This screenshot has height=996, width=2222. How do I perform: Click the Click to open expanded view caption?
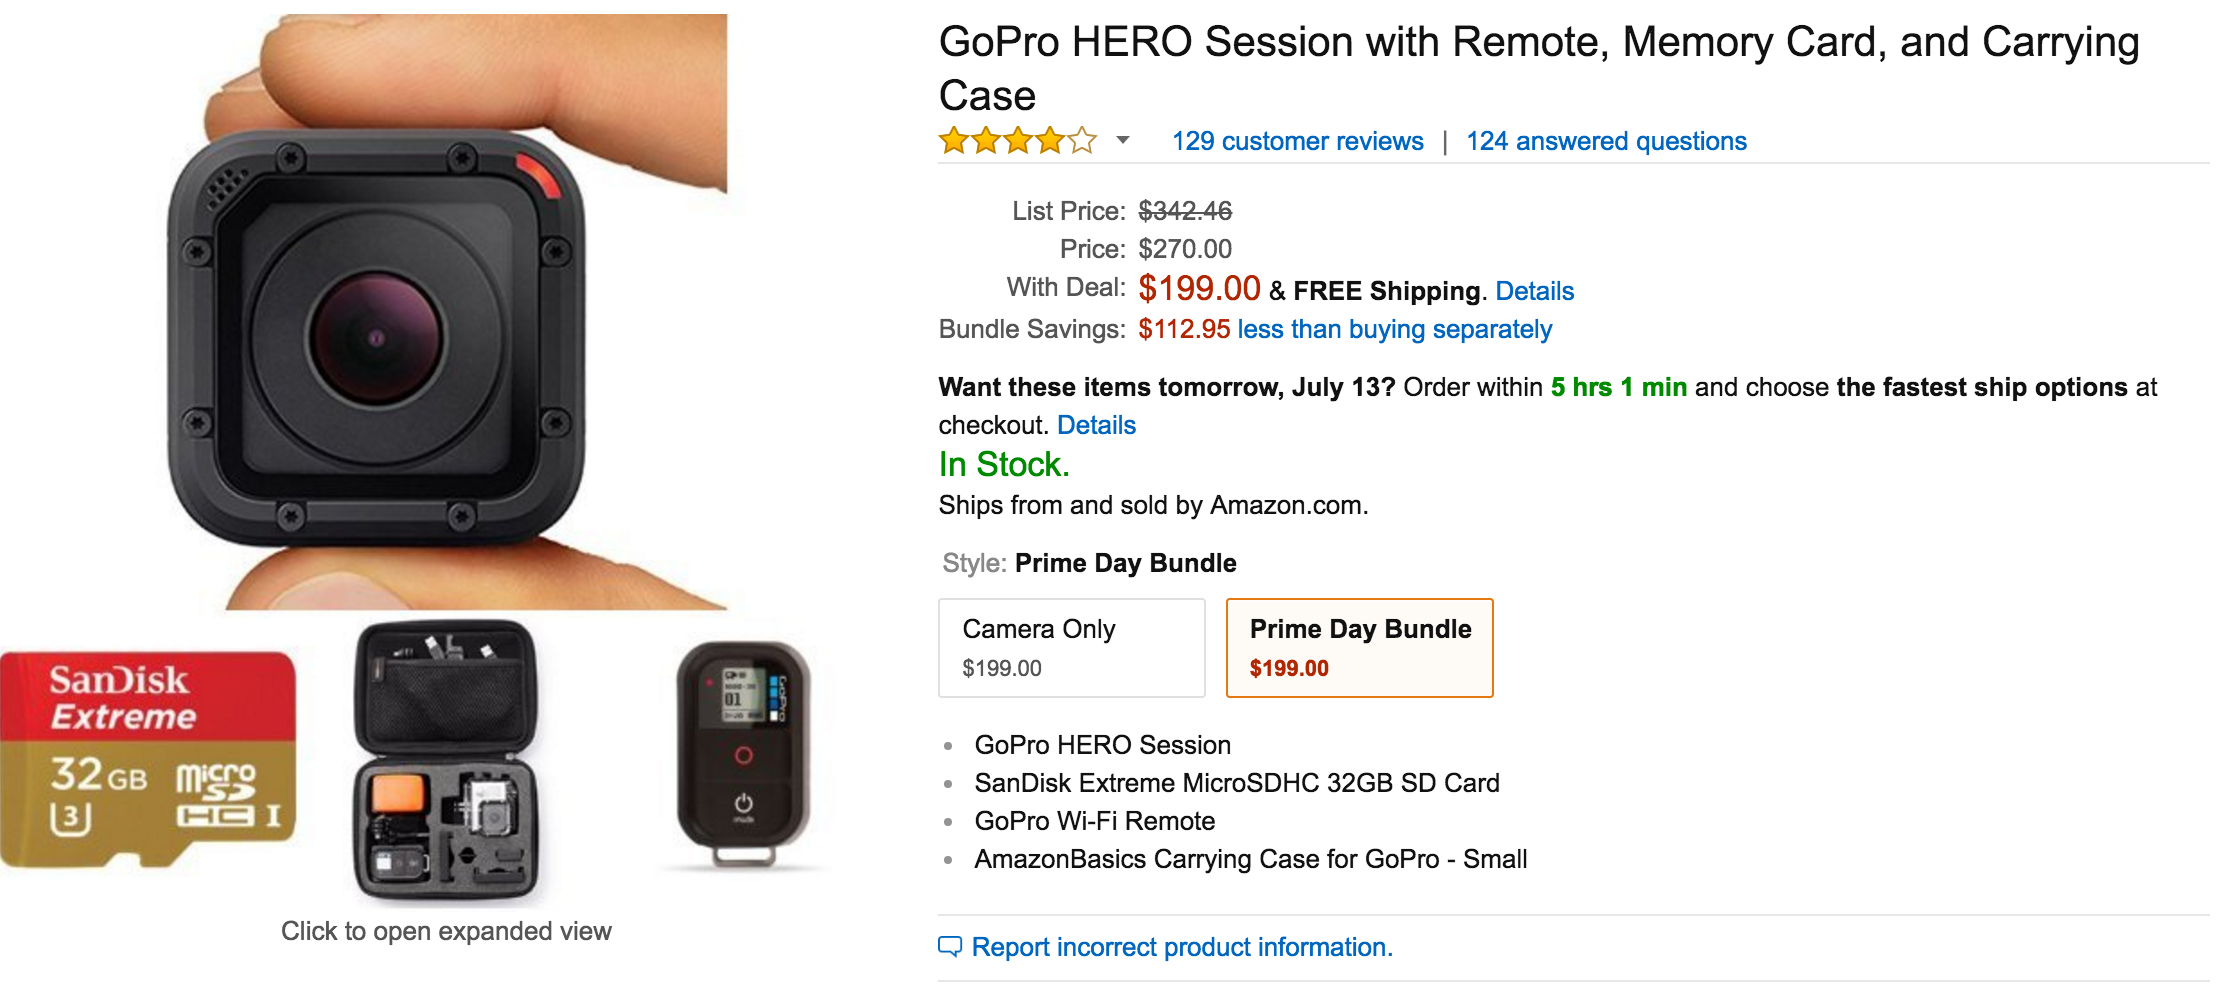(446, 932)
